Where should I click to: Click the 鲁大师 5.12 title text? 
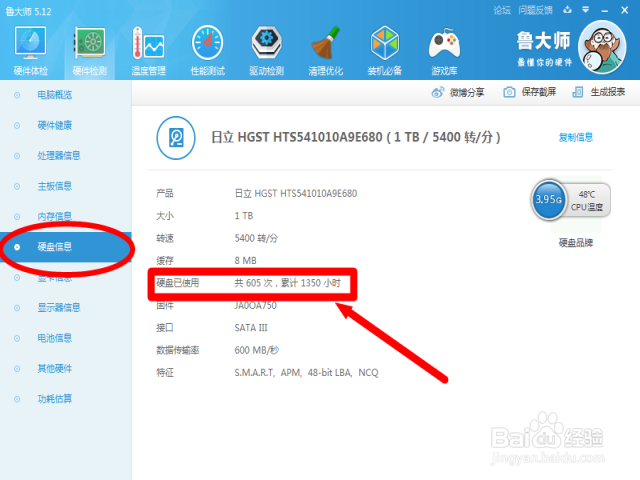click(28, 11)
